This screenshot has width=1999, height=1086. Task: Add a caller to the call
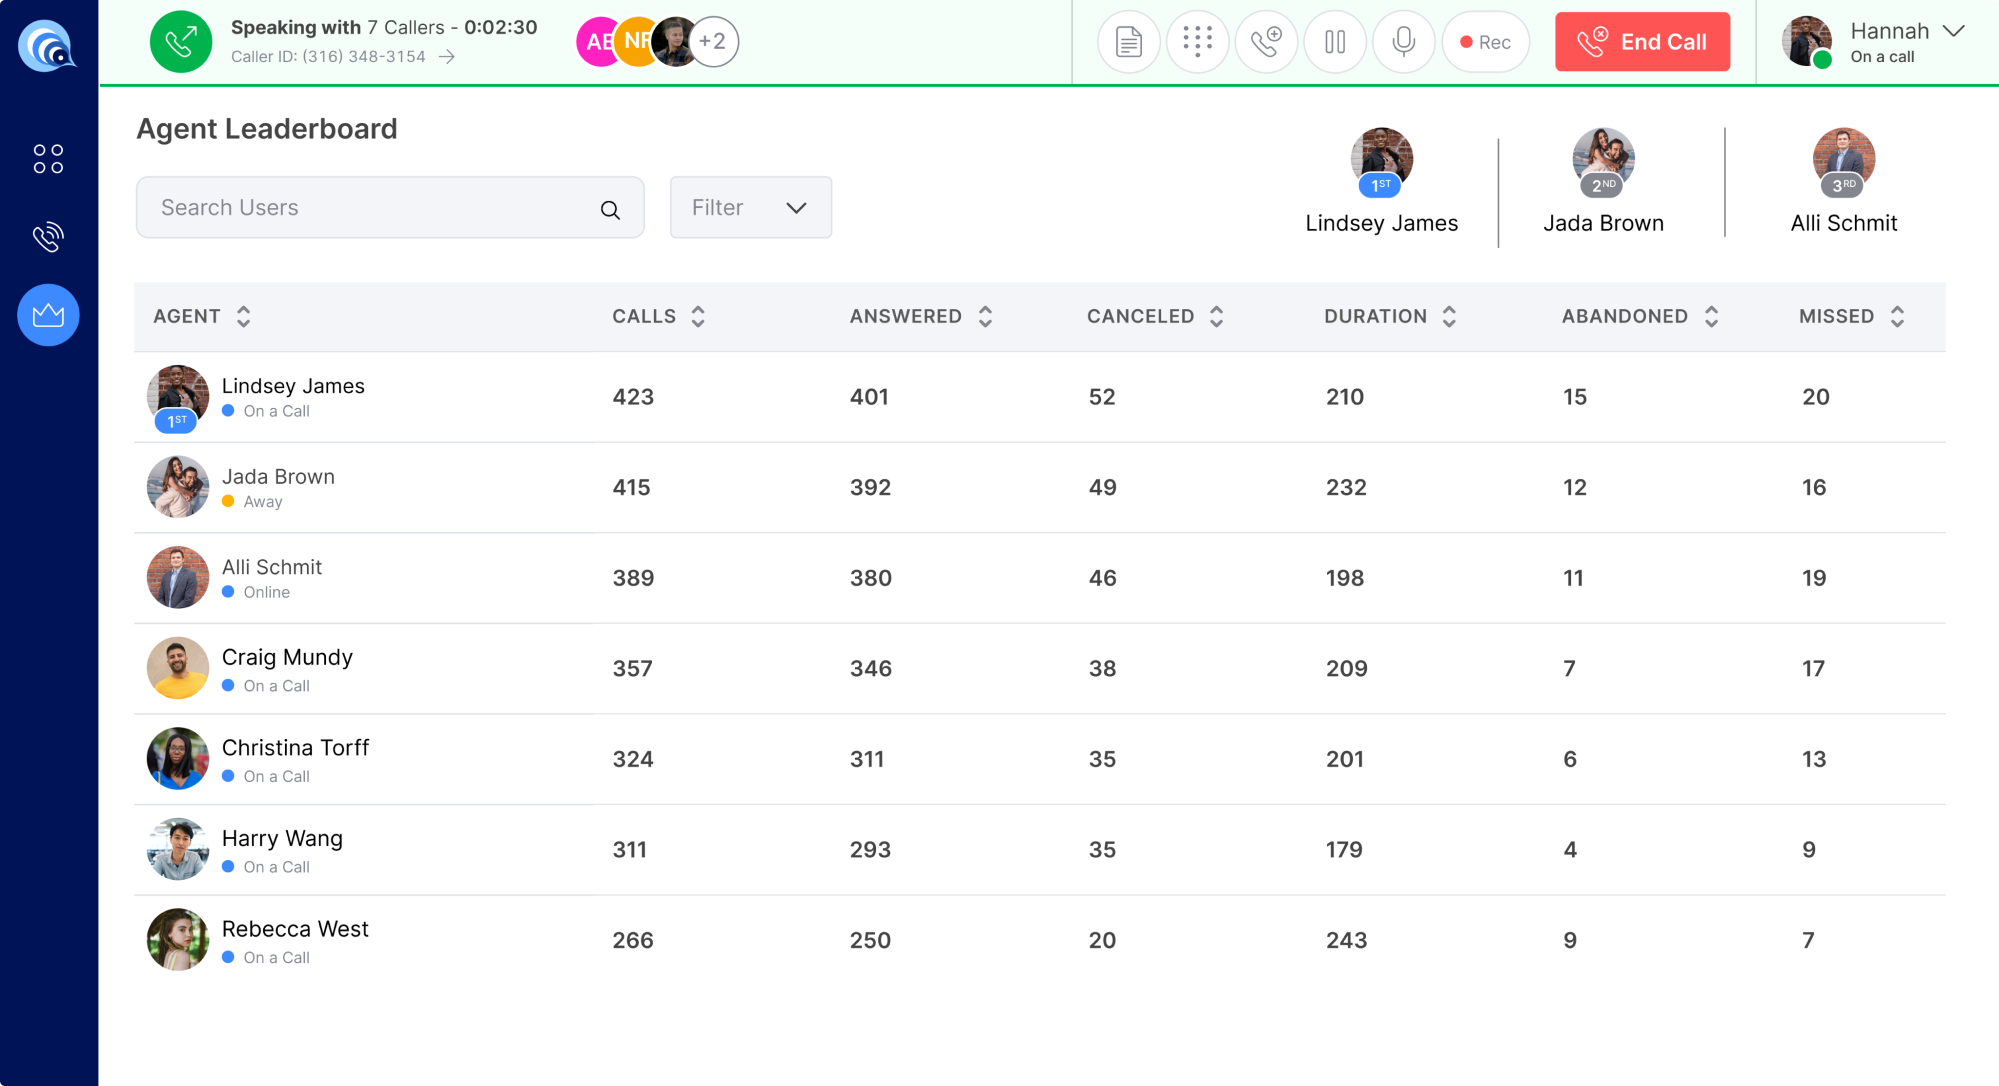[1266, 41]
